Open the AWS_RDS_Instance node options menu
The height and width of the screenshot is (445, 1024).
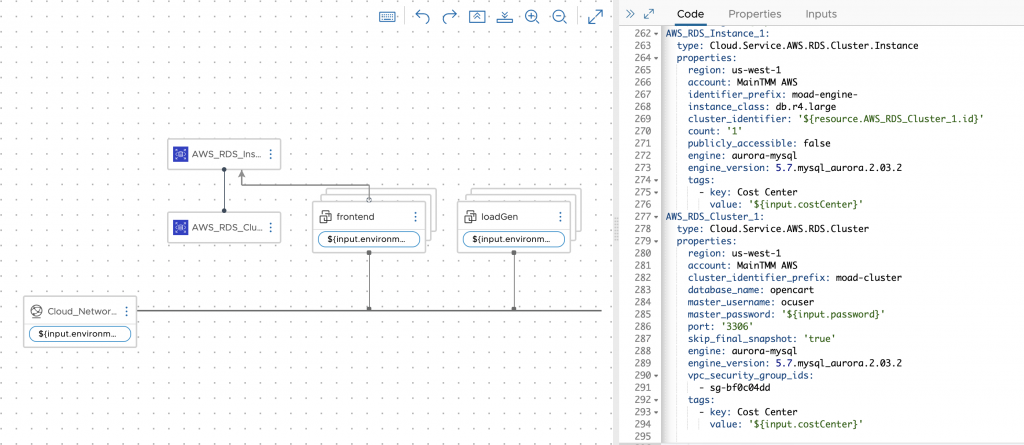pos(271,155)
